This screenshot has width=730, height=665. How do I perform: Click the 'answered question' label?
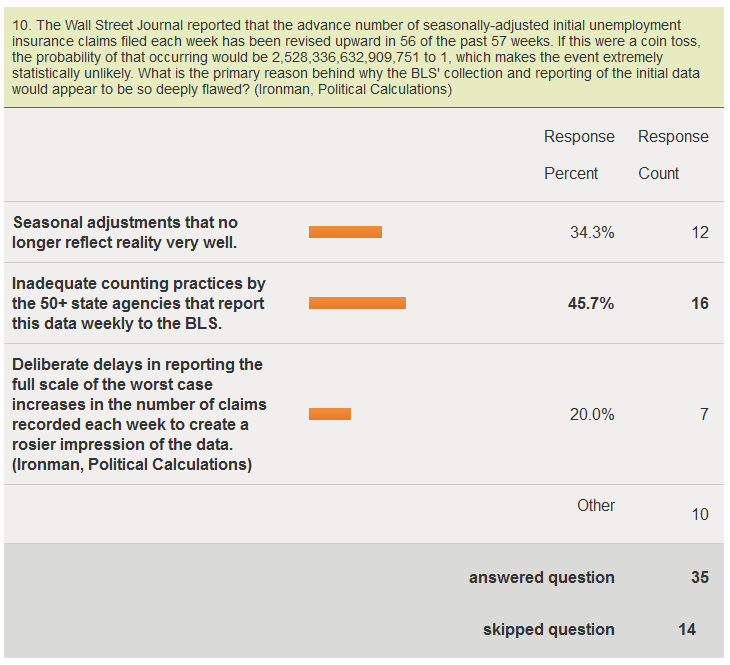click(x=541, y=577)
